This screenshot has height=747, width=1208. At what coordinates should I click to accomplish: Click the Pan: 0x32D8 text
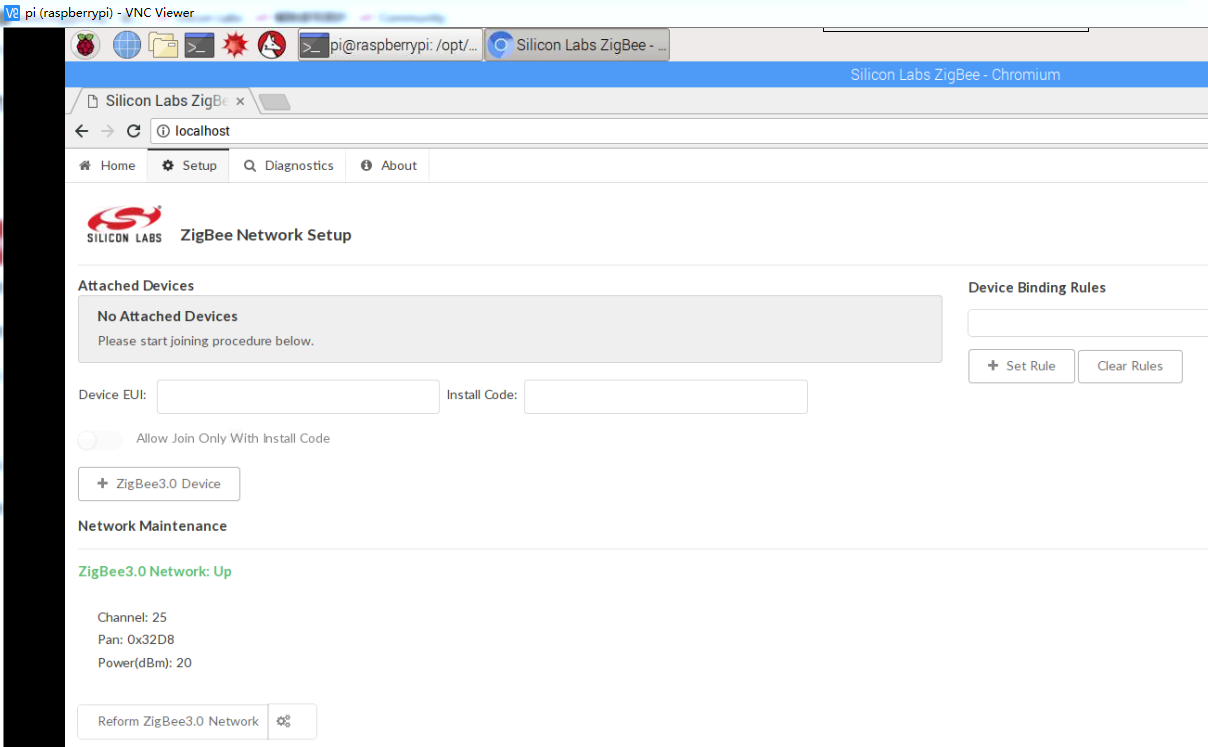(x=136, y=640)
